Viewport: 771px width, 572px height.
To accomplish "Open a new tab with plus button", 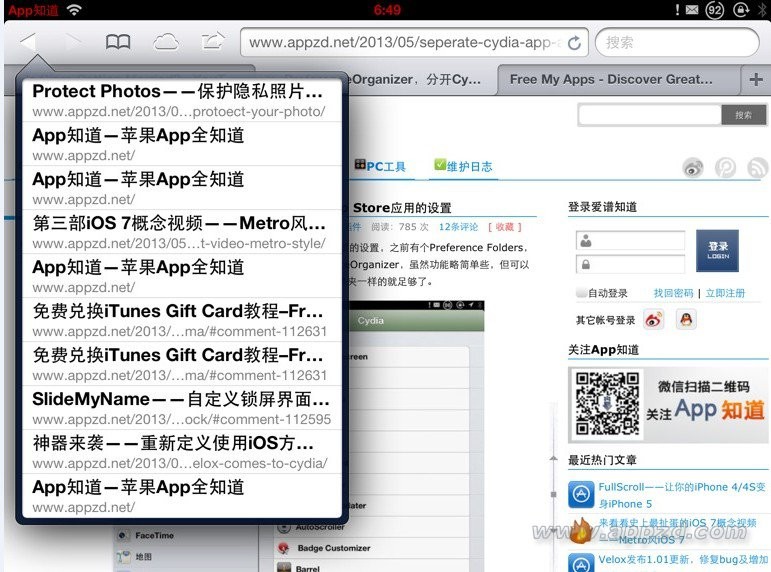I will [x=756, y=79].
